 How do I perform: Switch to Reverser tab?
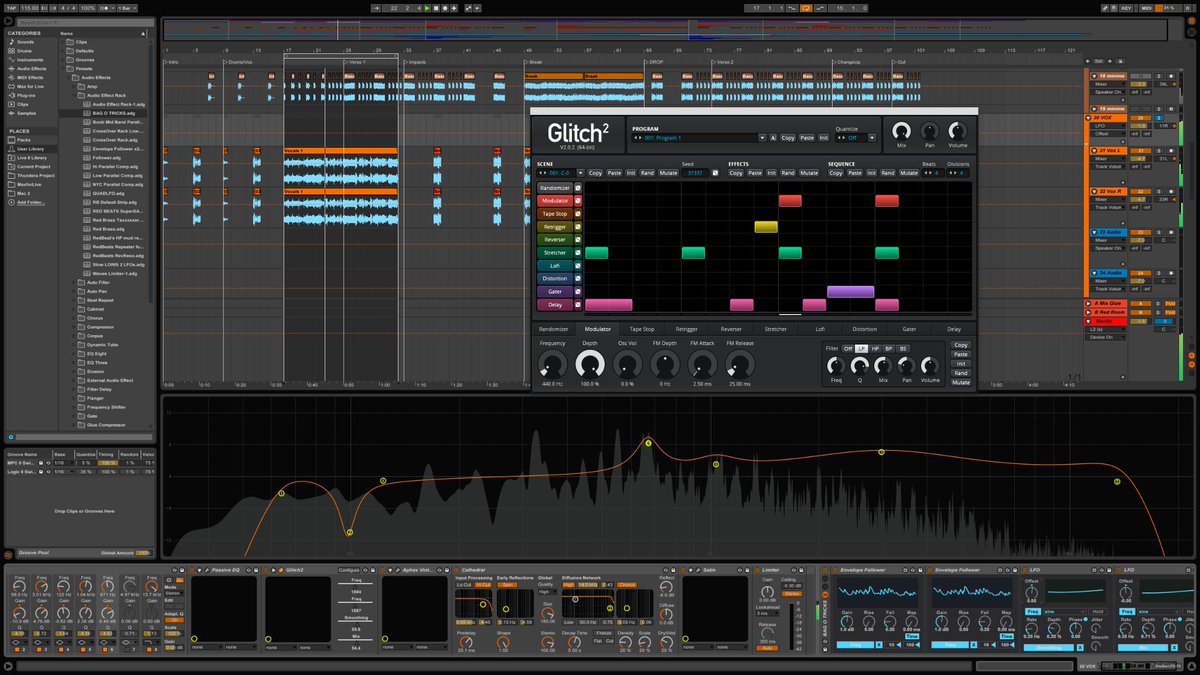(x=731, y=329)
